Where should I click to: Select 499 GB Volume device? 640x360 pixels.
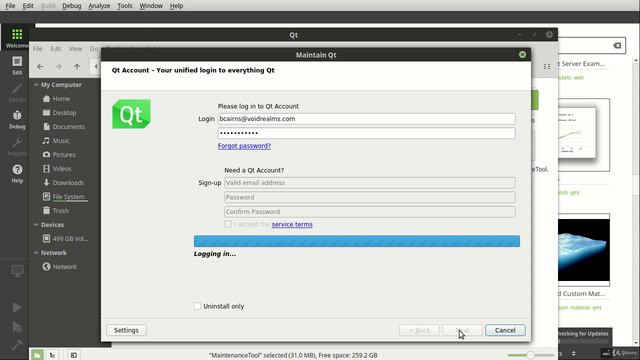[70, 238]
